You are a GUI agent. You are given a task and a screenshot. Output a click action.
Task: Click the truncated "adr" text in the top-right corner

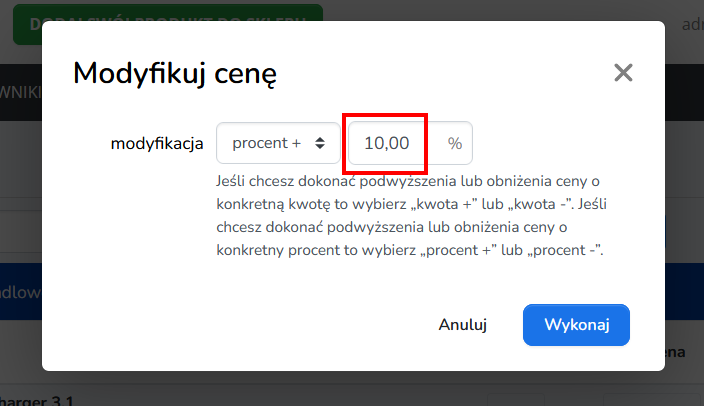[x=692, y=24]
